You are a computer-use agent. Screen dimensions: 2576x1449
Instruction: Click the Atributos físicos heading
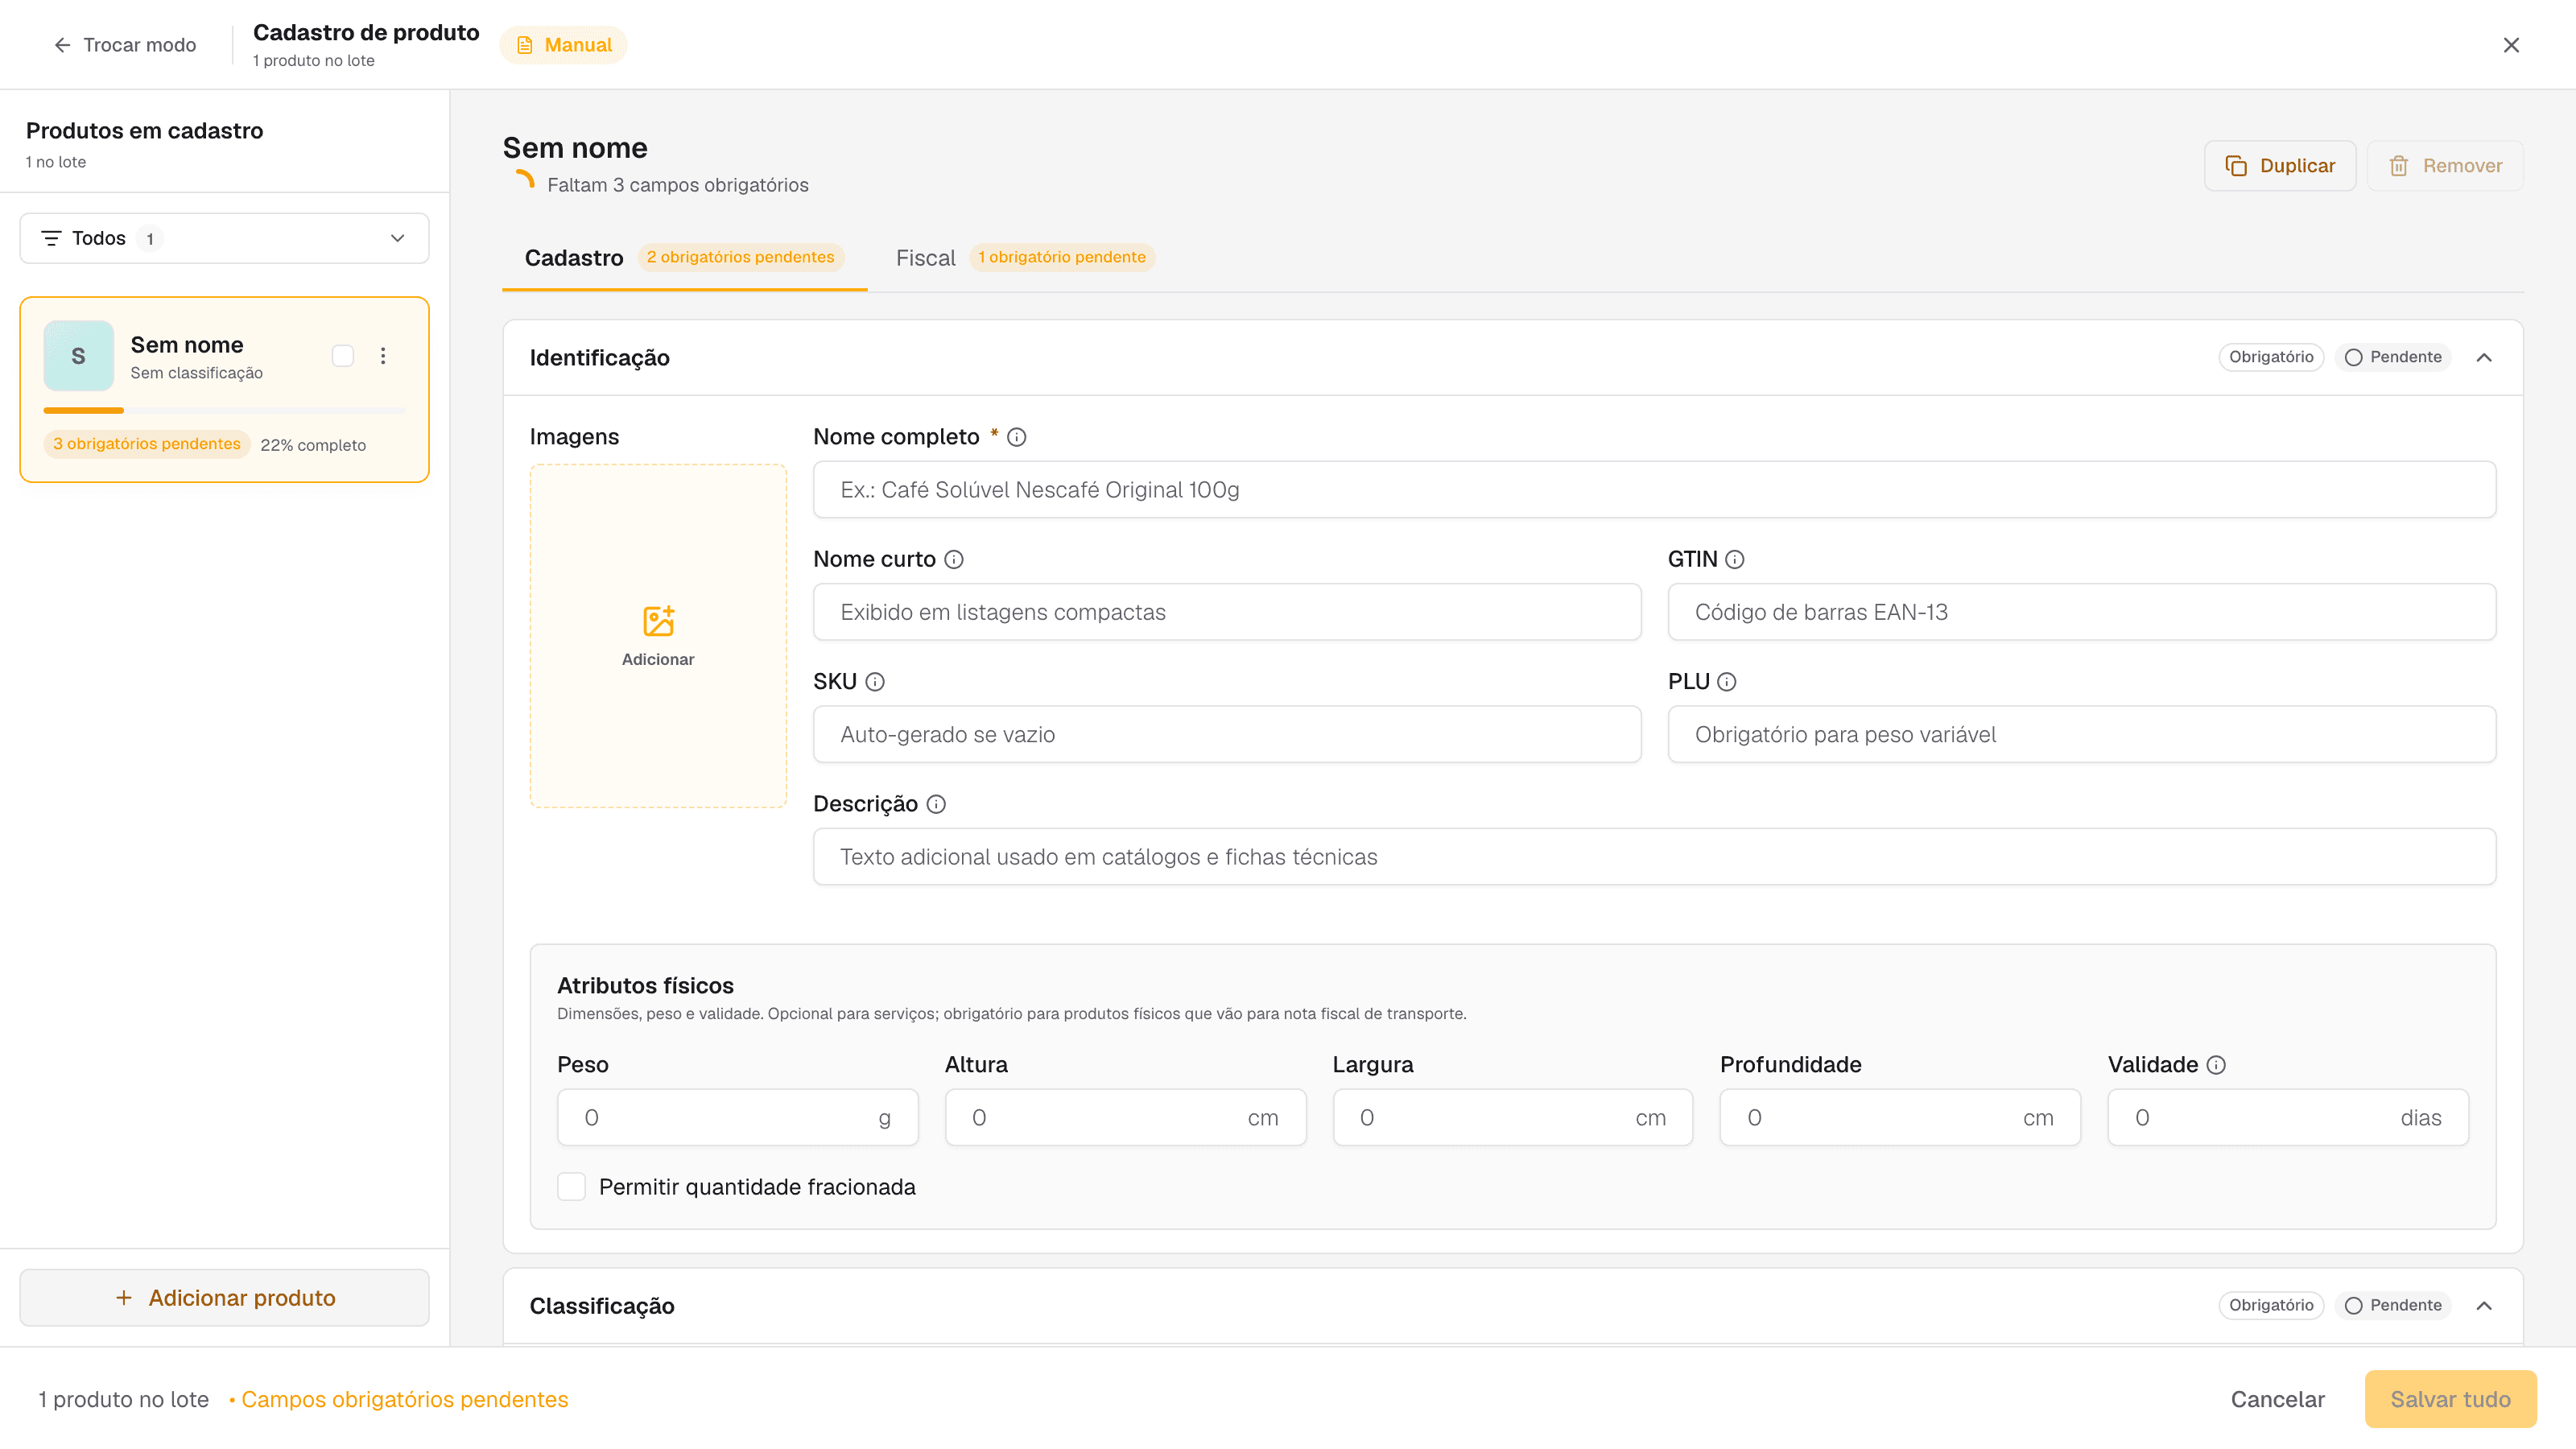[x=645, y=986]
